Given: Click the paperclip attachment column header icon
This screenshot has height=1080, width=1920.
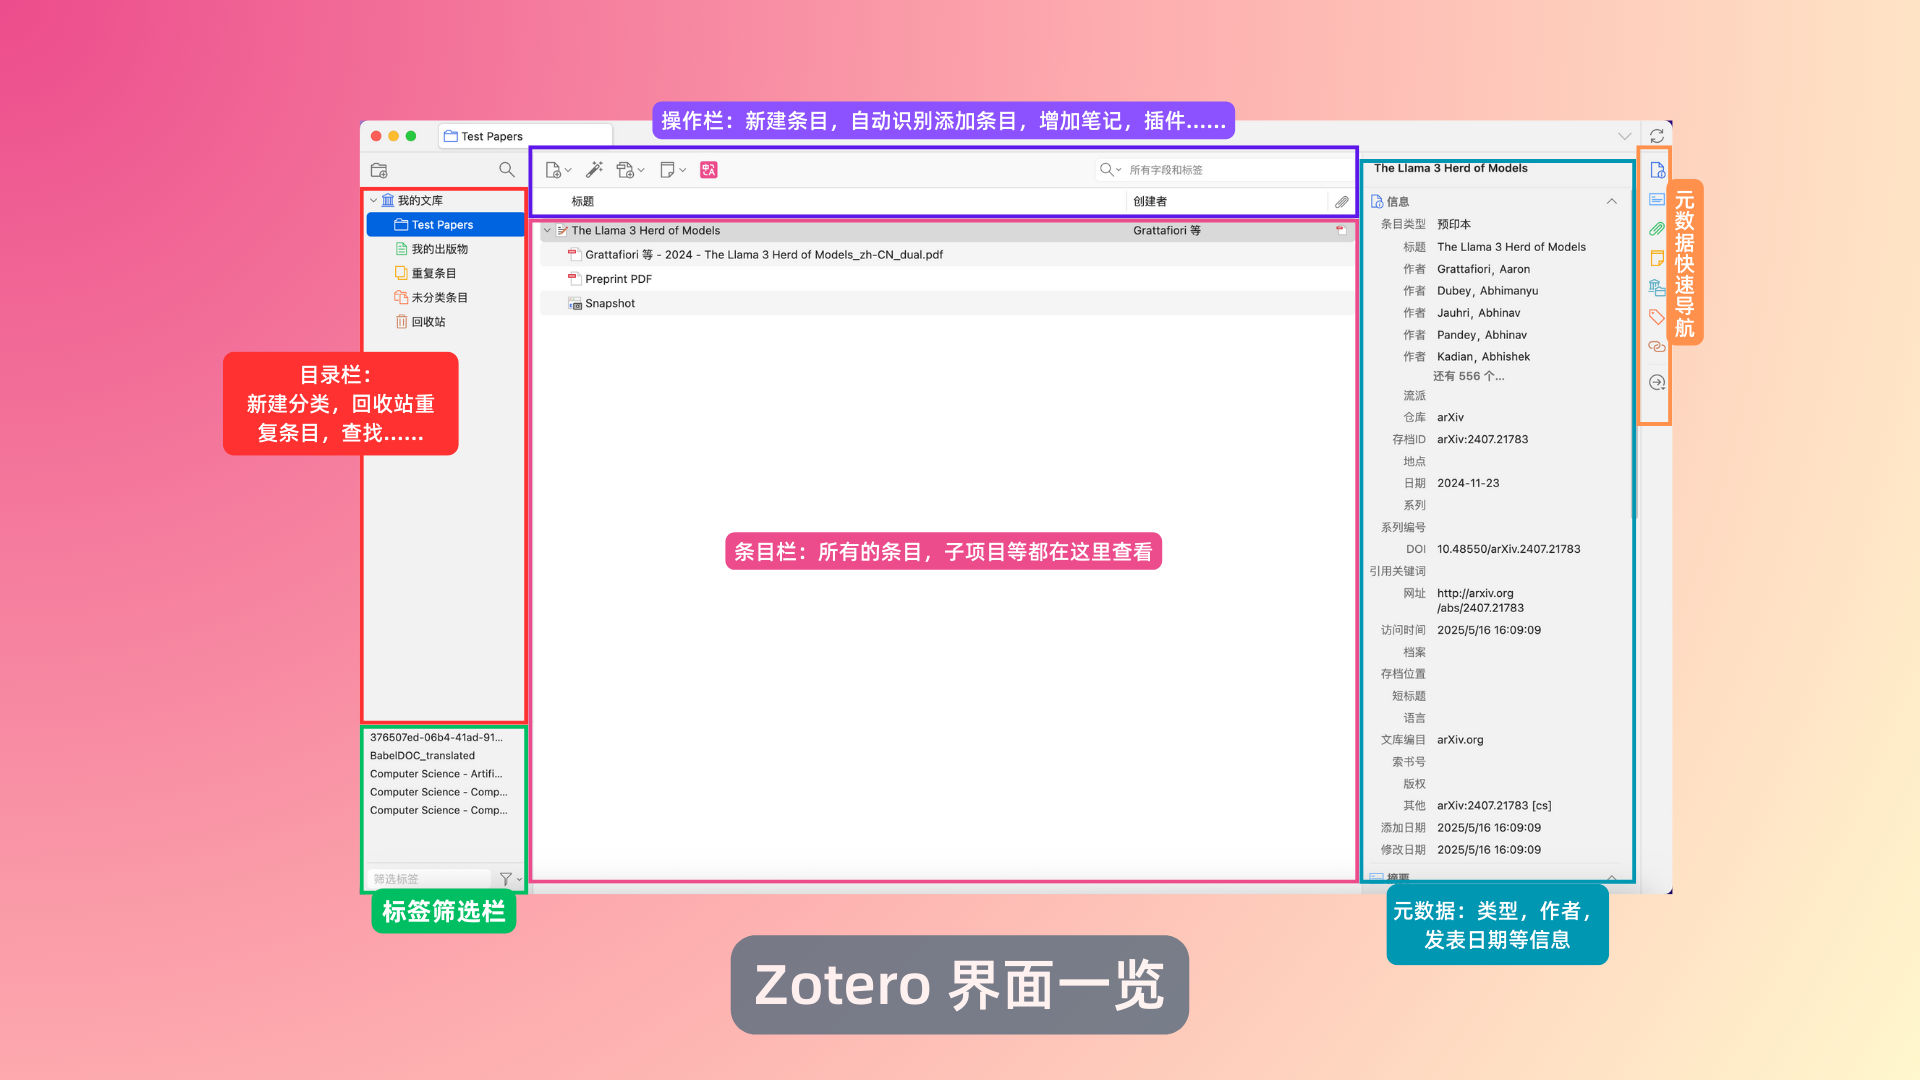Looking at the screenshot, I should [x=1342, y=202].
